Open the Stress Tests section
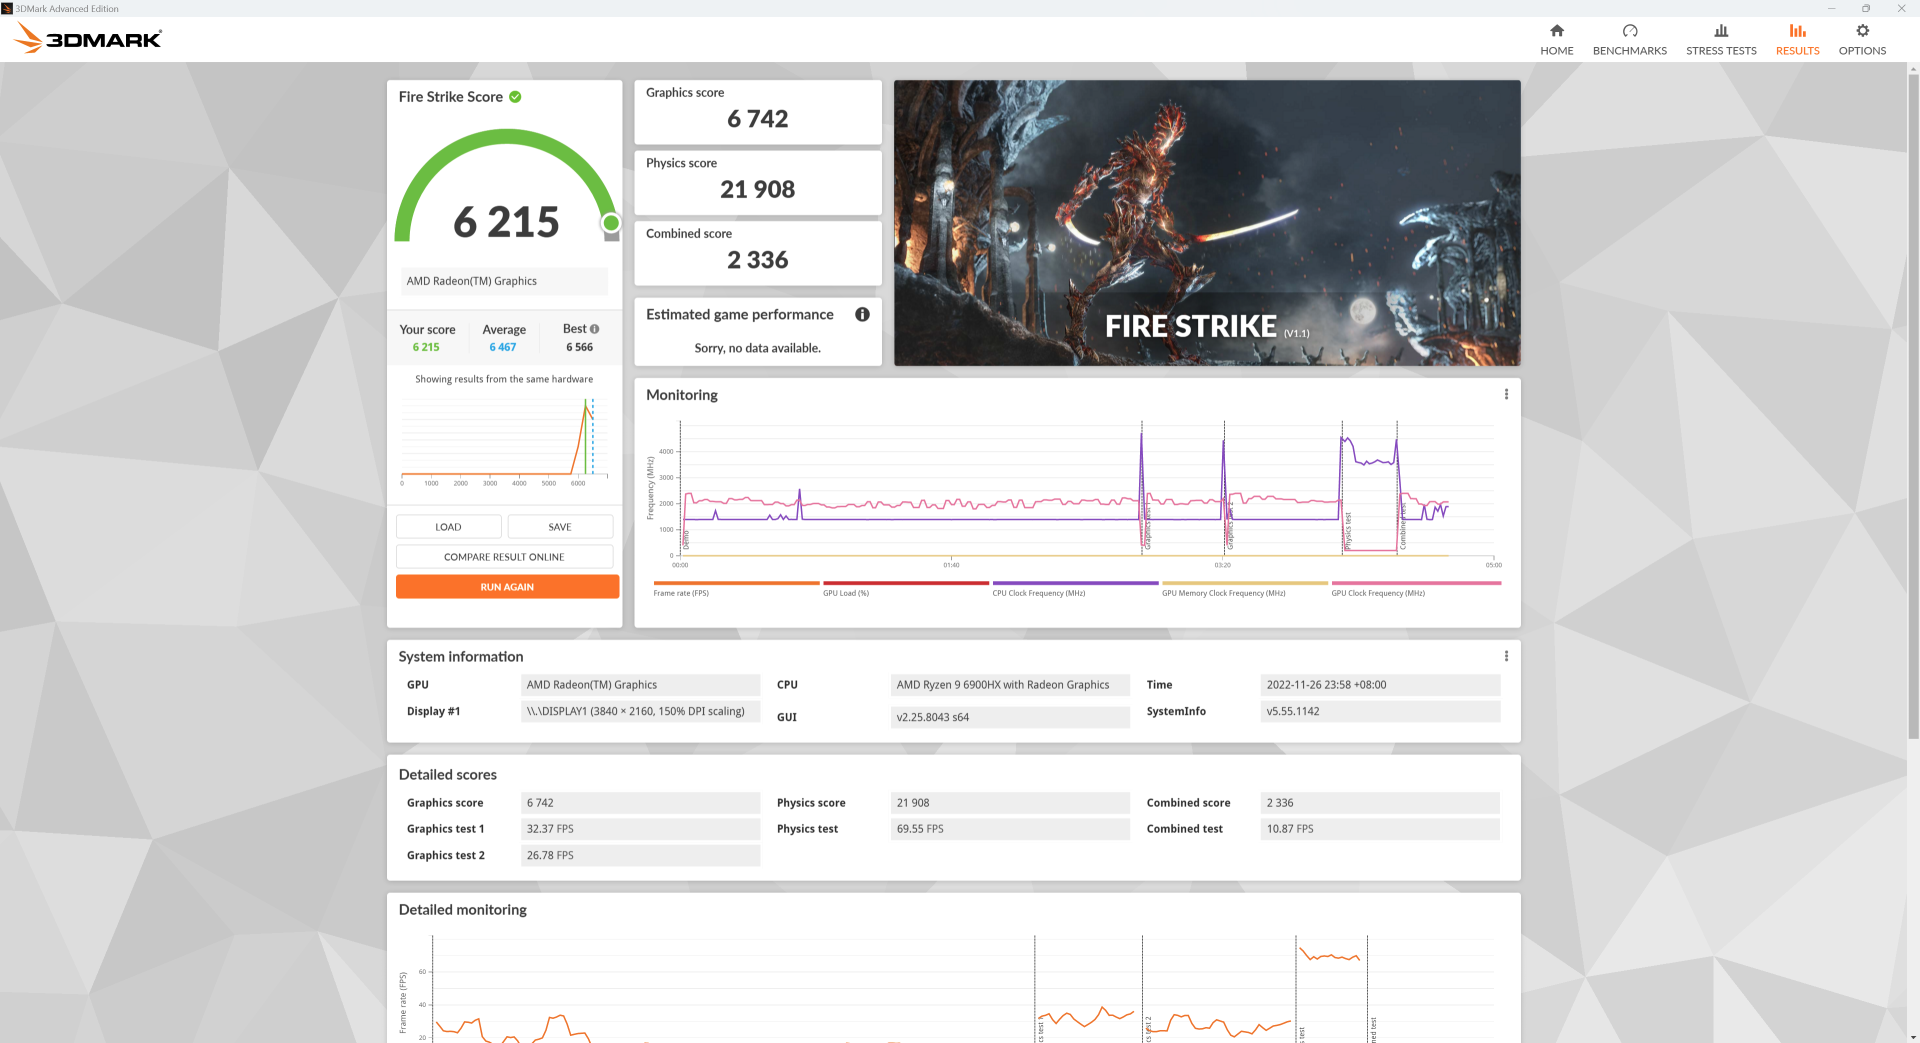 coord(1720,40)
